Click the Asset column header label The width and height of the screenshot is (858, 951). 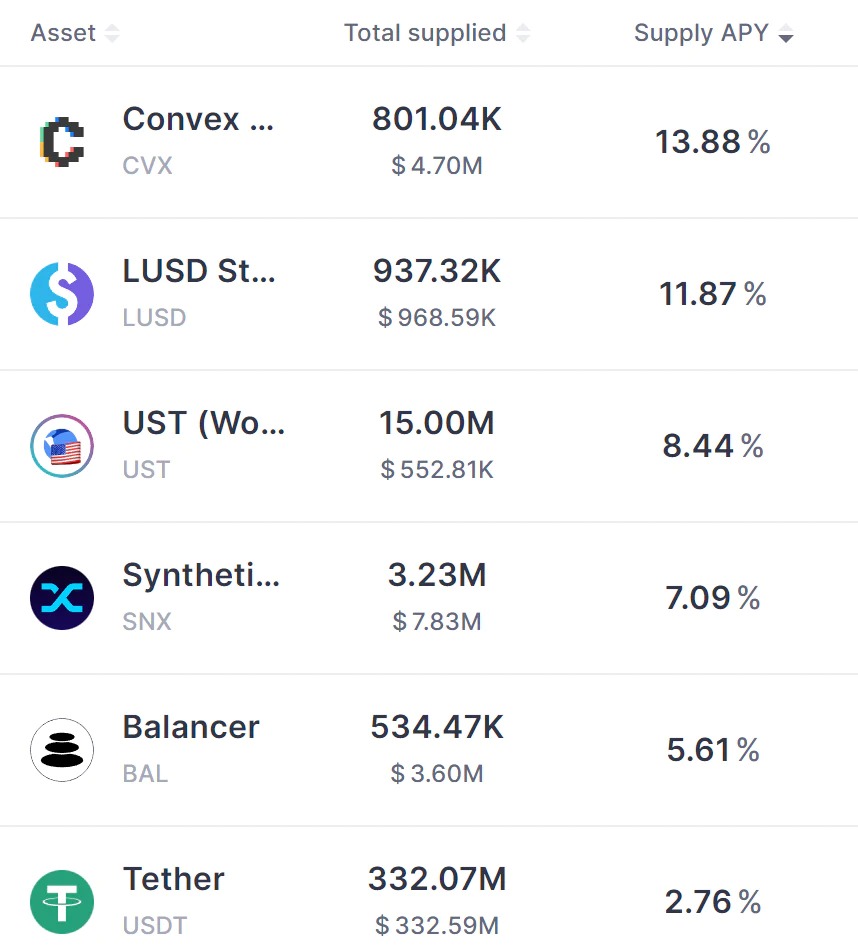click(63, 33)
